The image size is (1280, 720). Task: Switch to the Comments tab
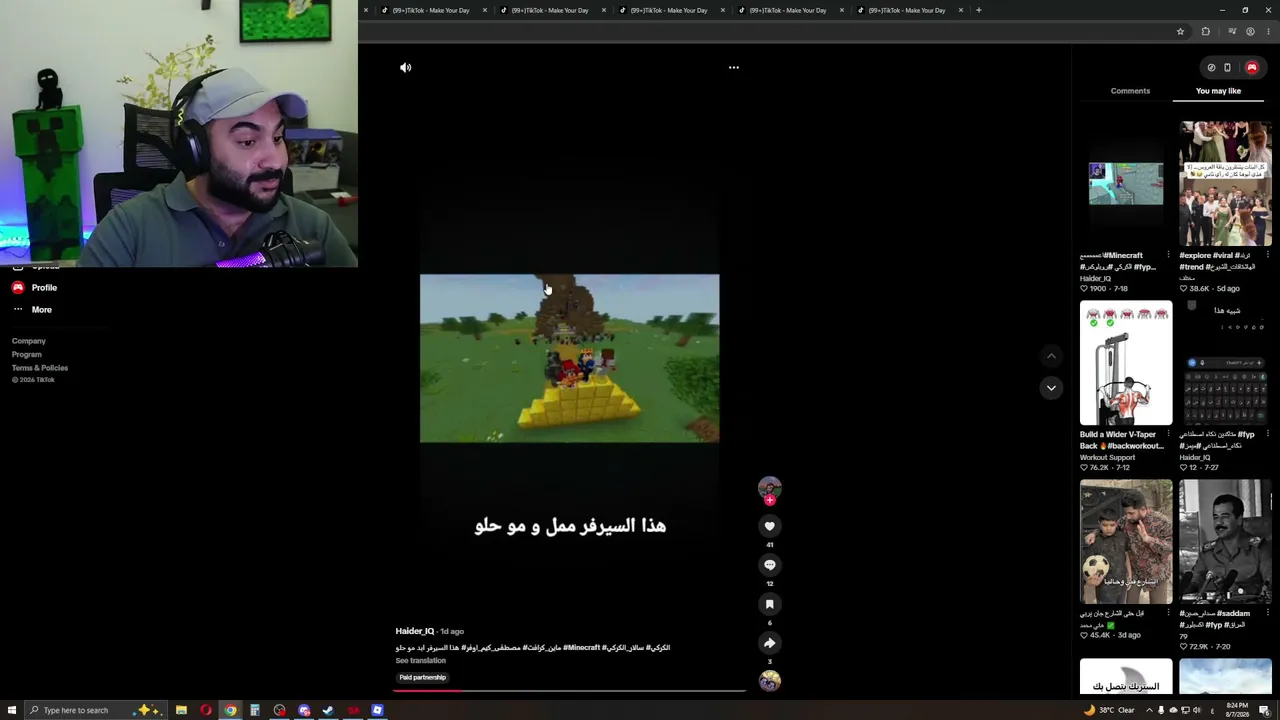1130,91
